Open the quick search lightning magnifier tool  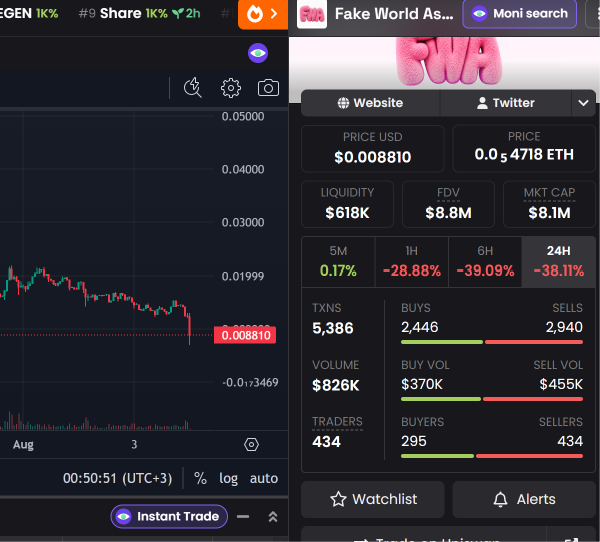click(192, 88)
